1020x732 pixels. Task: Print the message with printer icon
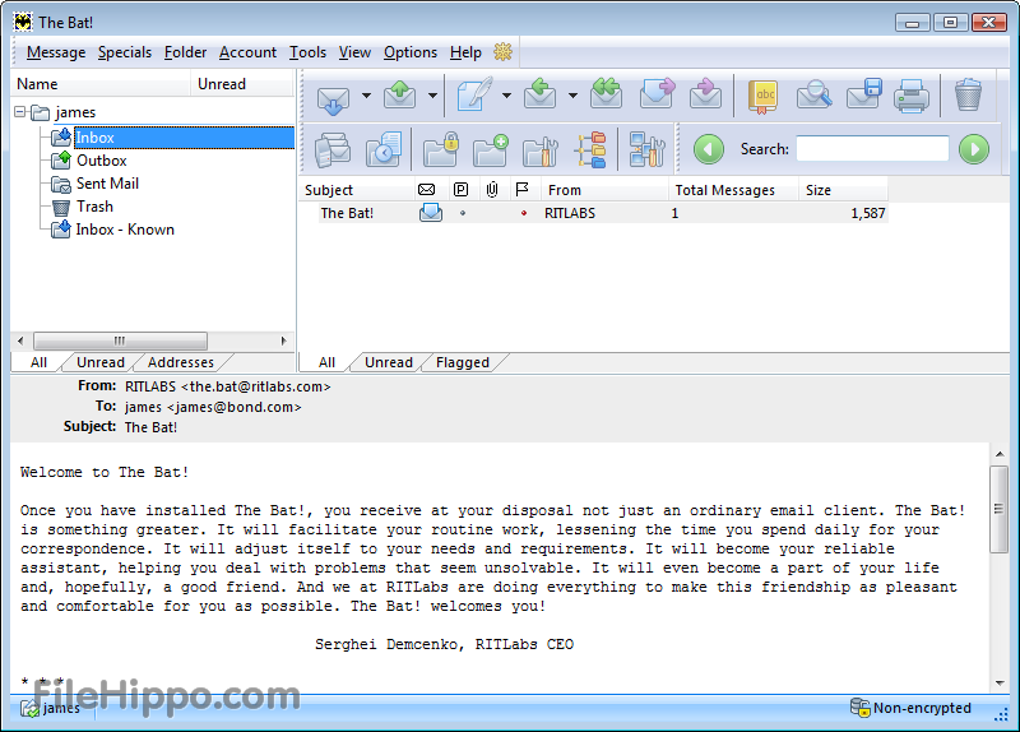[x=911, y=96]
